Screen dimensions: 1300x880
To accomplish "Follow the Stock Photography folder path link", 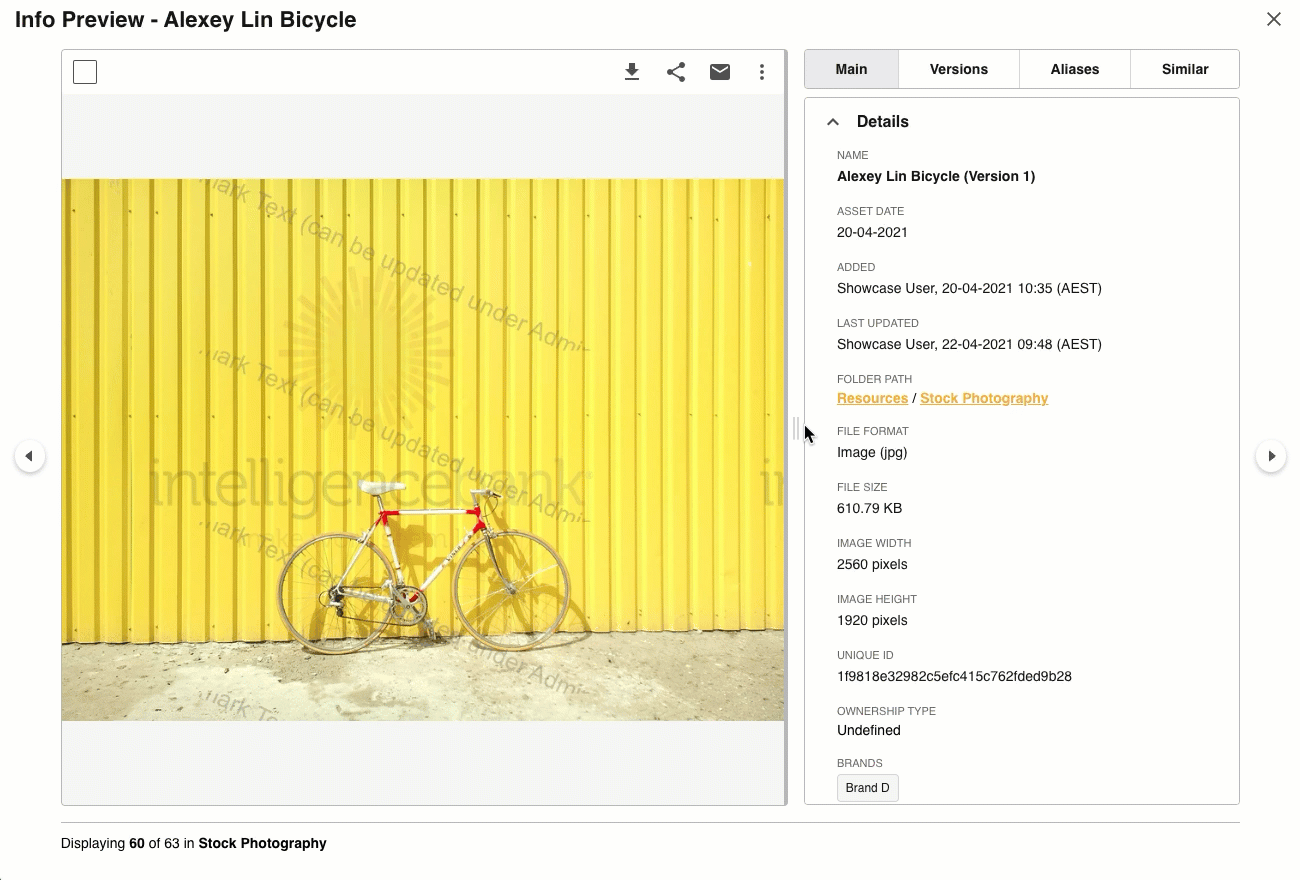I will pos(983,398).
